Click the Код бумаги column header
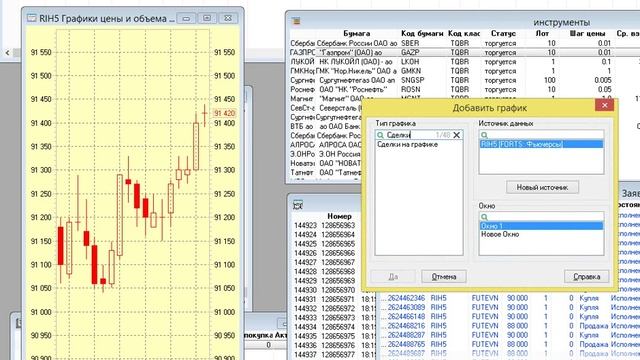The width and height of the screenshot is (640, 360). [x=422, y=33]
